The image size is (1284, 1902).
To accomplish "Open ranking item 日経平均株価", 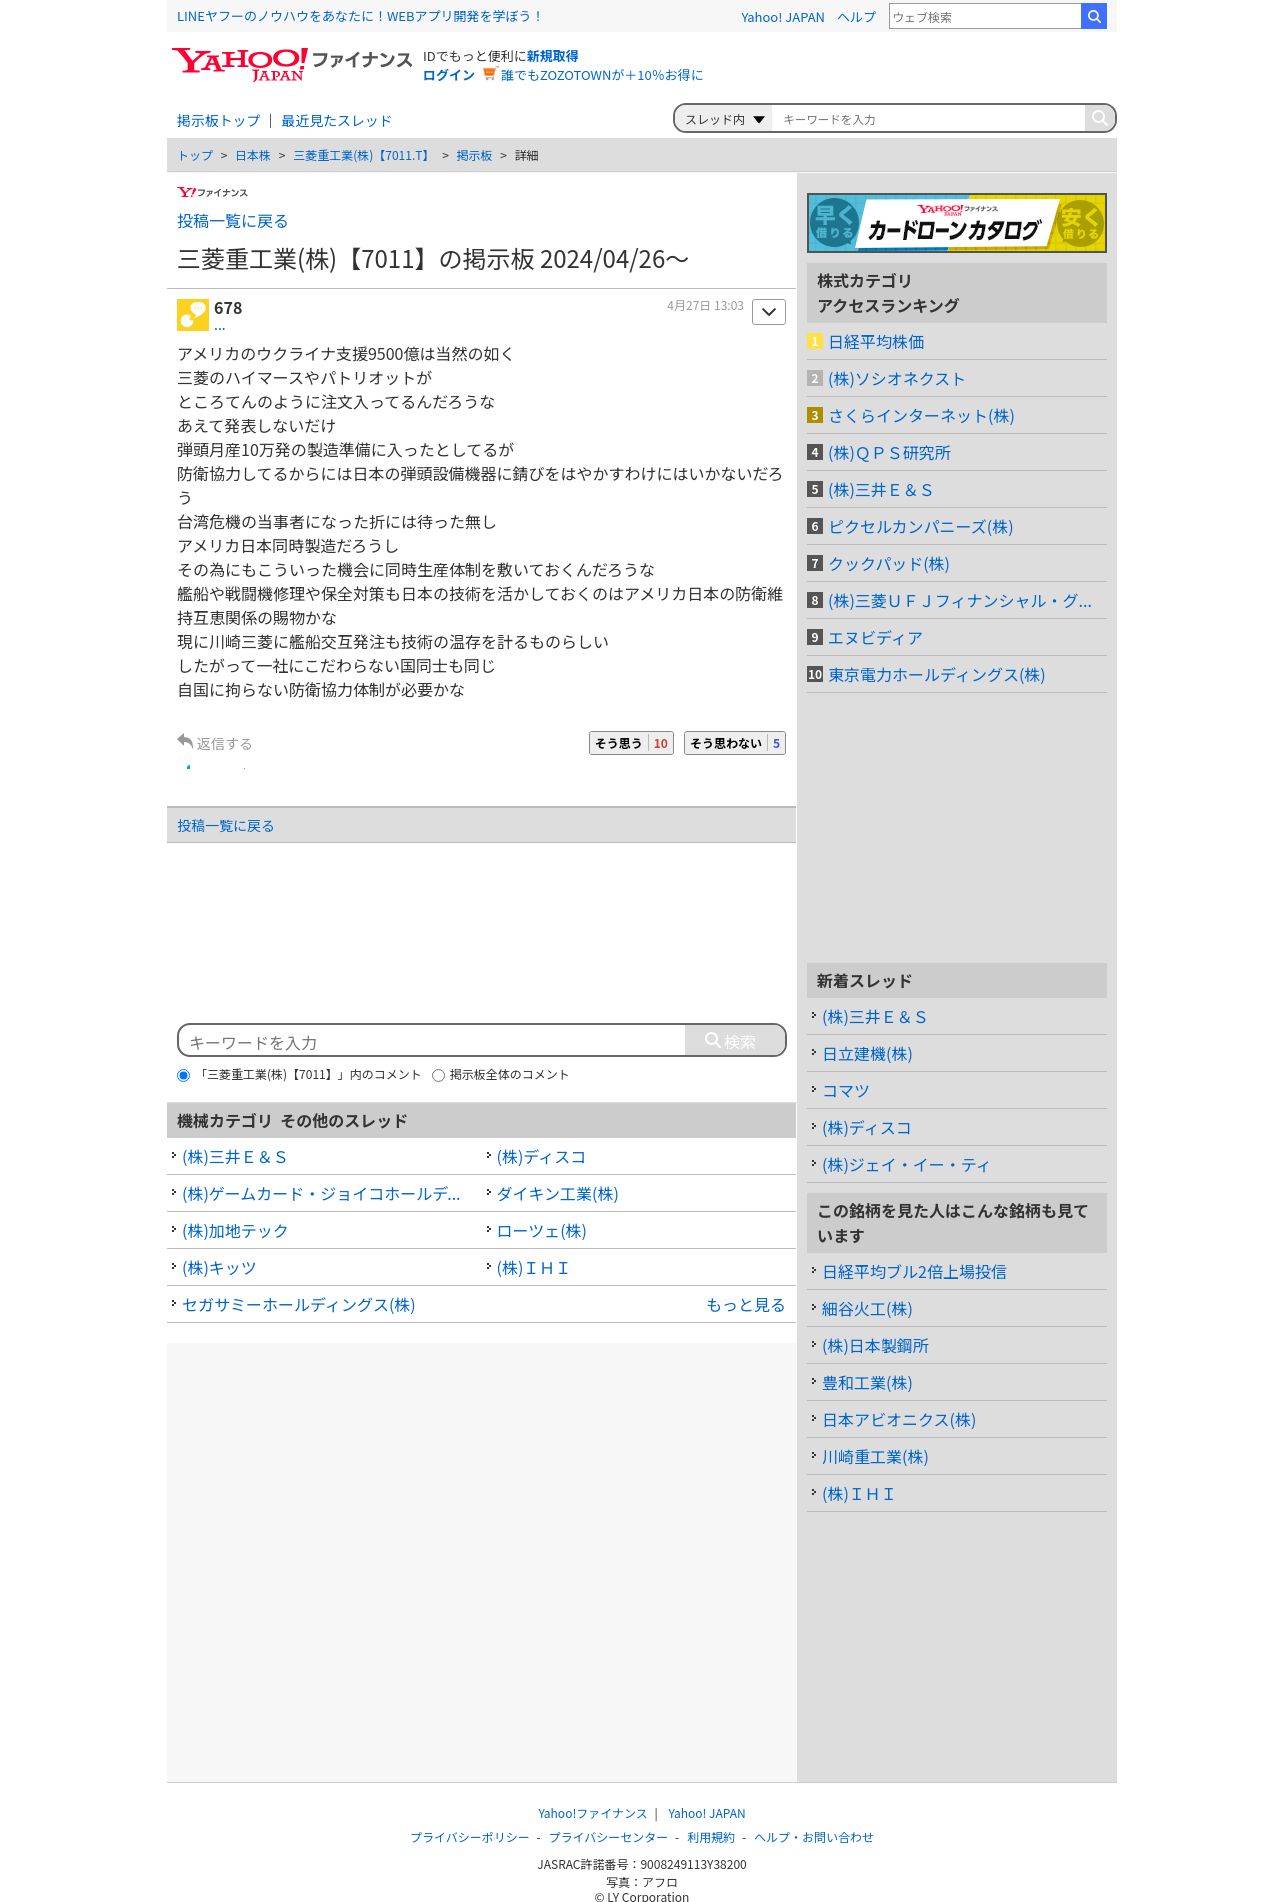I will tap(876, 342).
